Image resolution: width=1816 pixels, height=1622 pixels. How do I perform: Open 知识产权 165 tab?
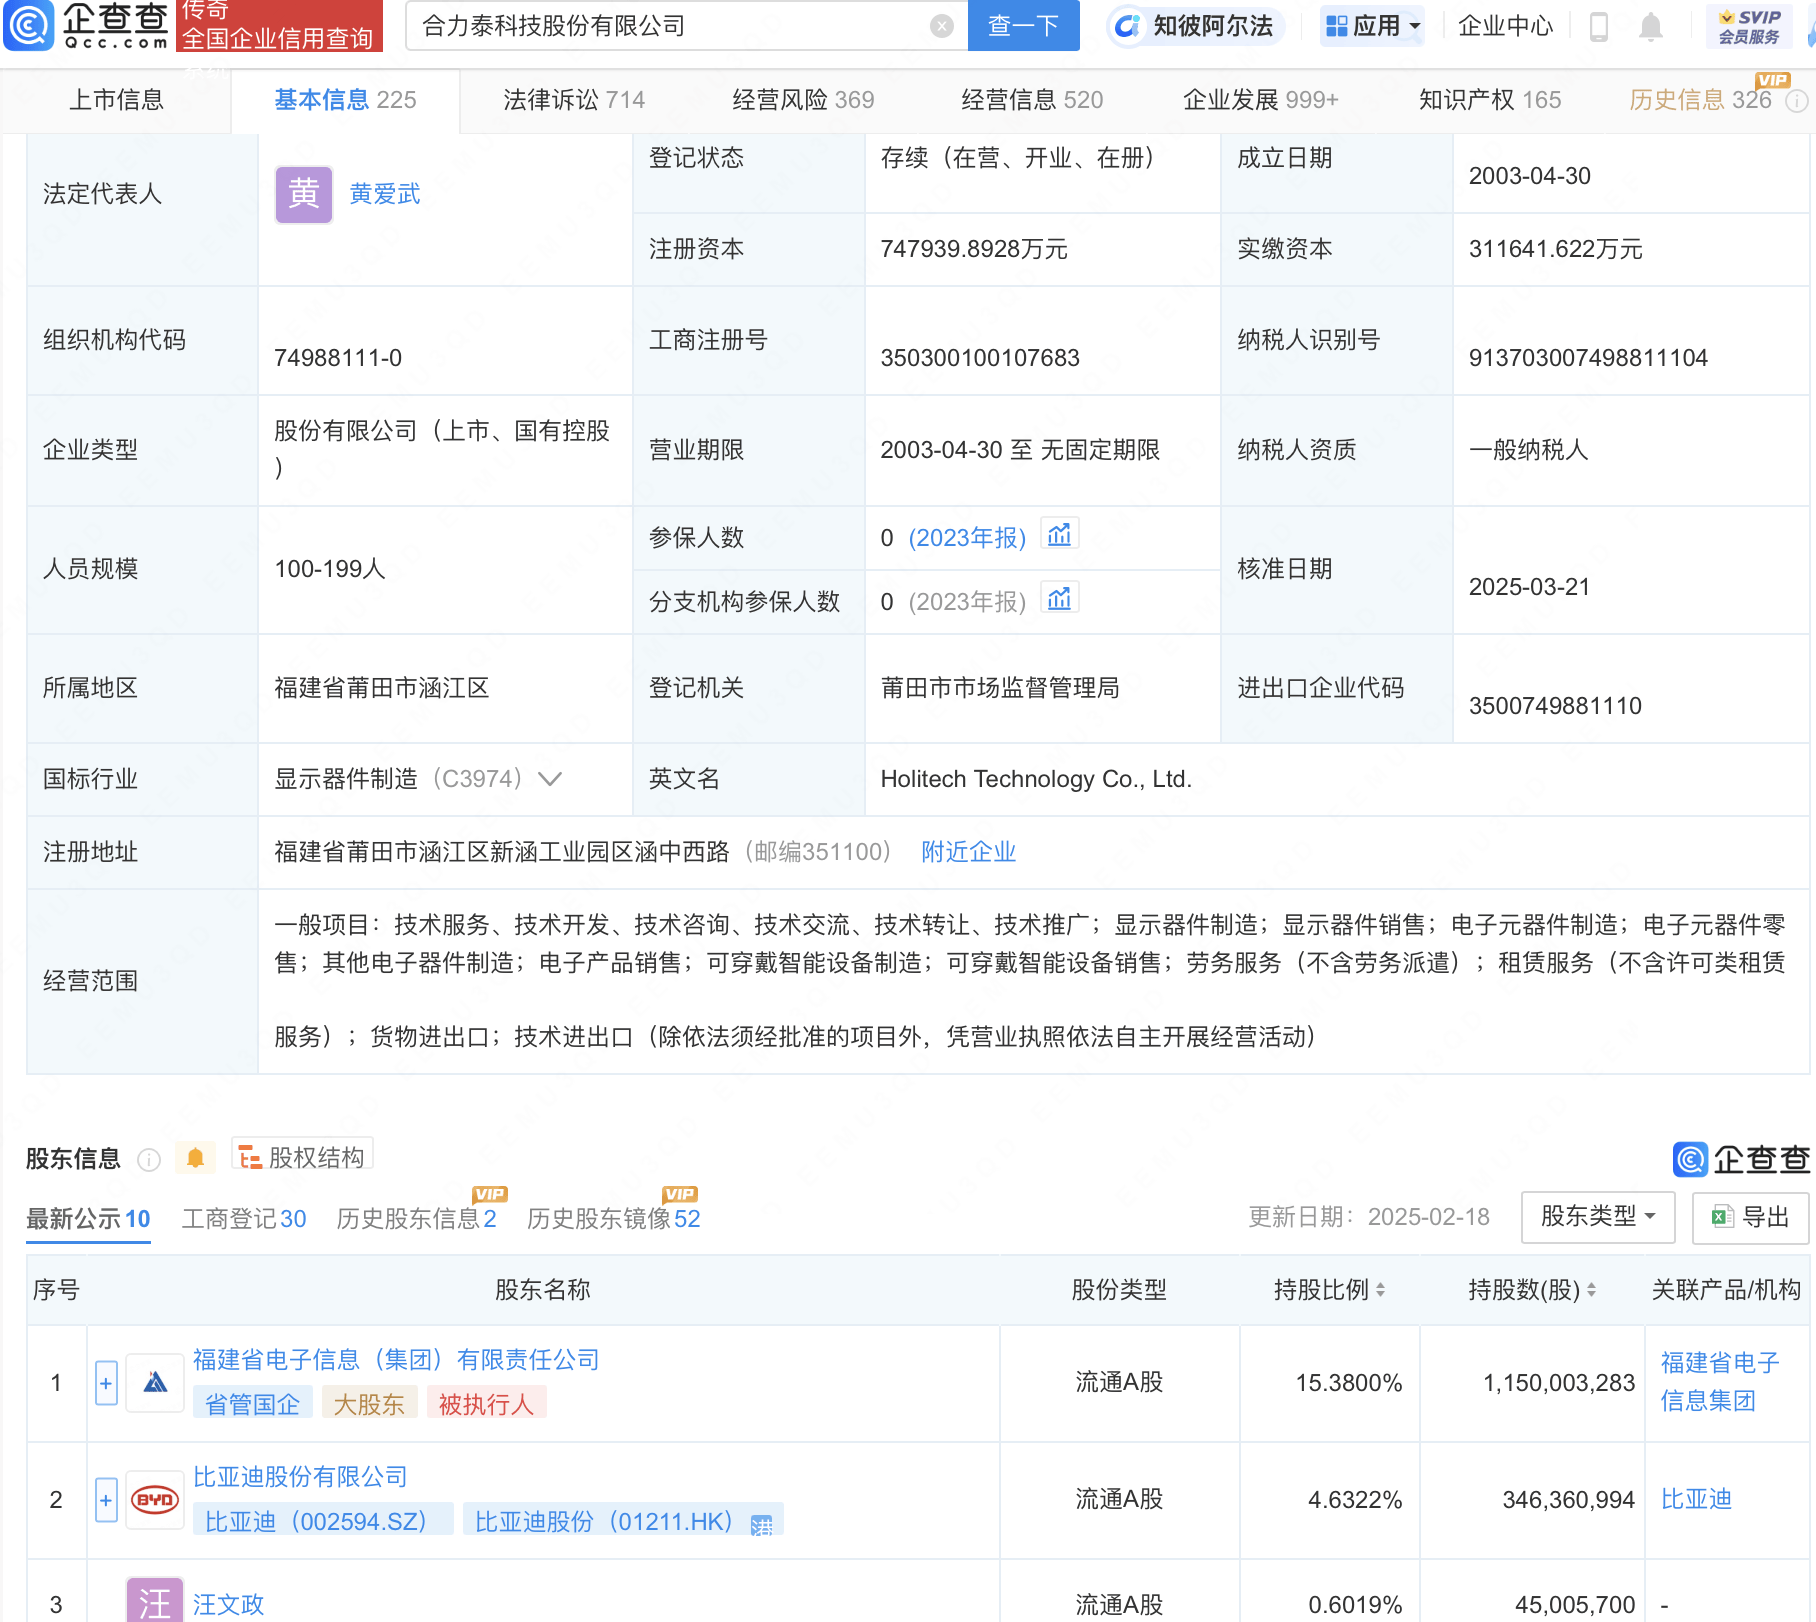1490,100
